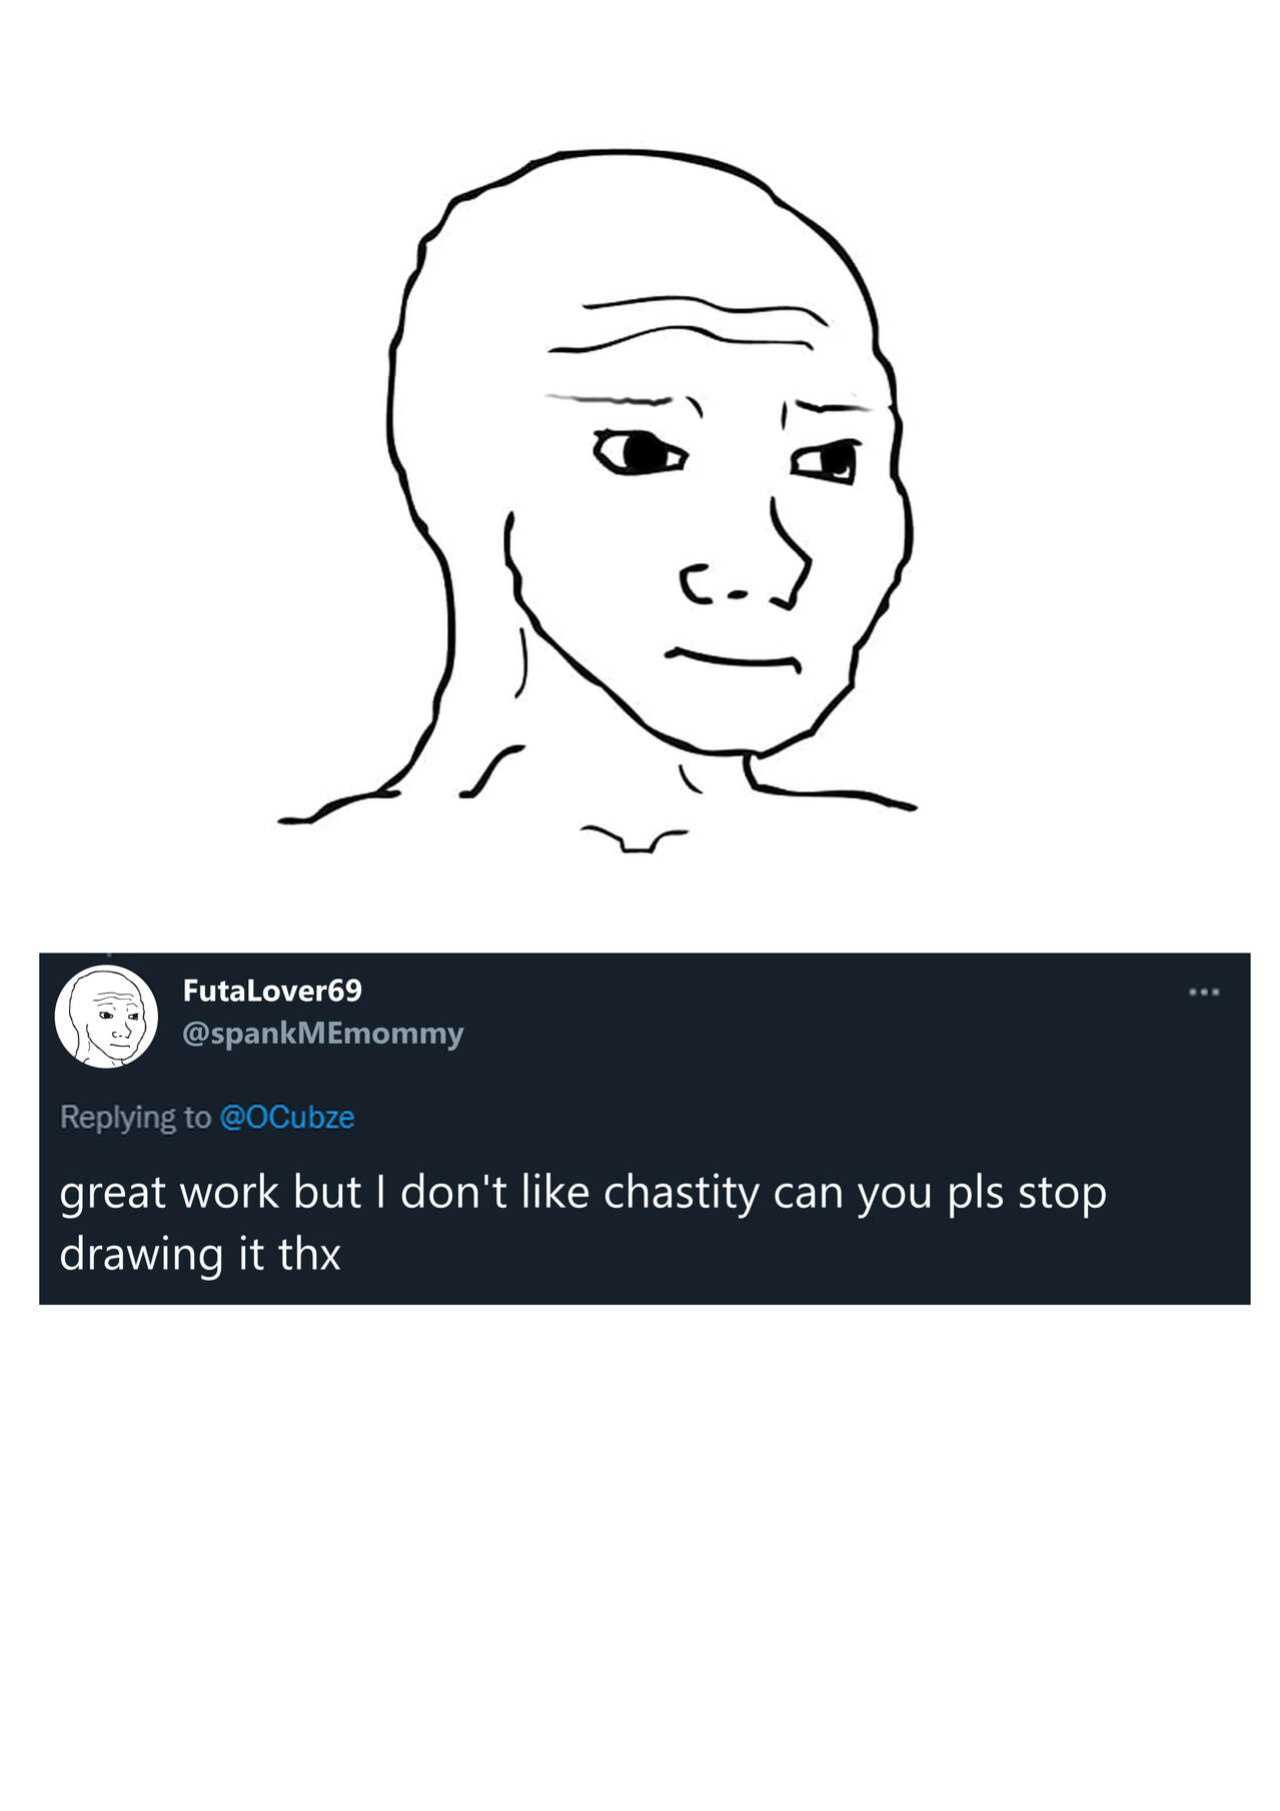Click the Wojak profile avatar

click(x=106, y=1016)
